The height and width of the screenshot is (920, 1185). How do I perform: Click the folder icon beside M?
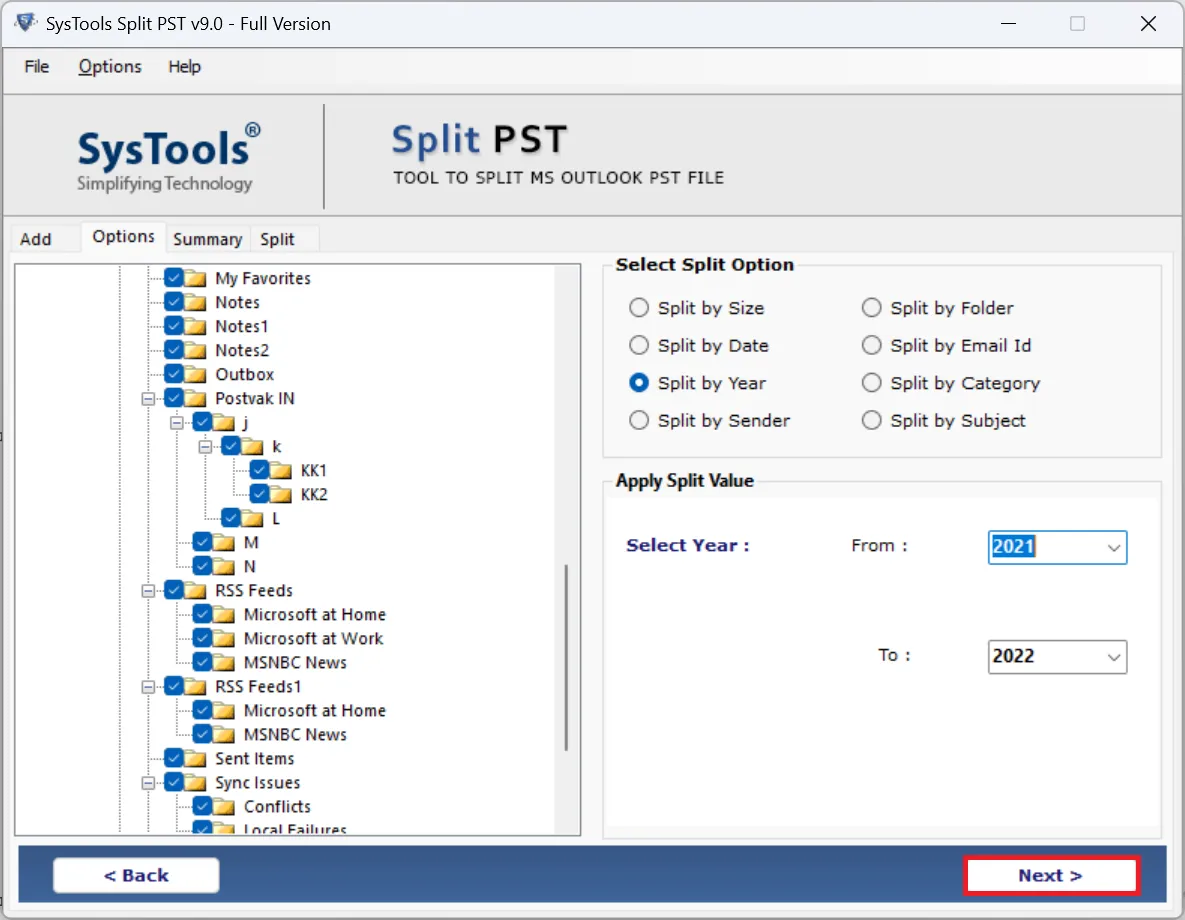[224, 543]
